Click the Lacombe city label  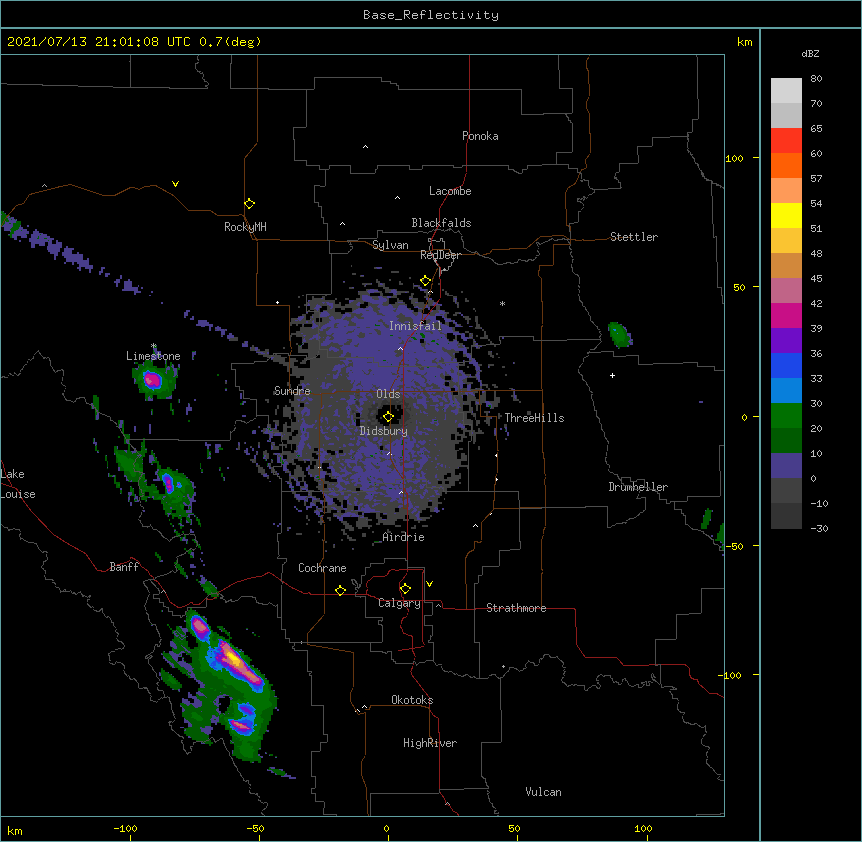click(x=450, y=191)
